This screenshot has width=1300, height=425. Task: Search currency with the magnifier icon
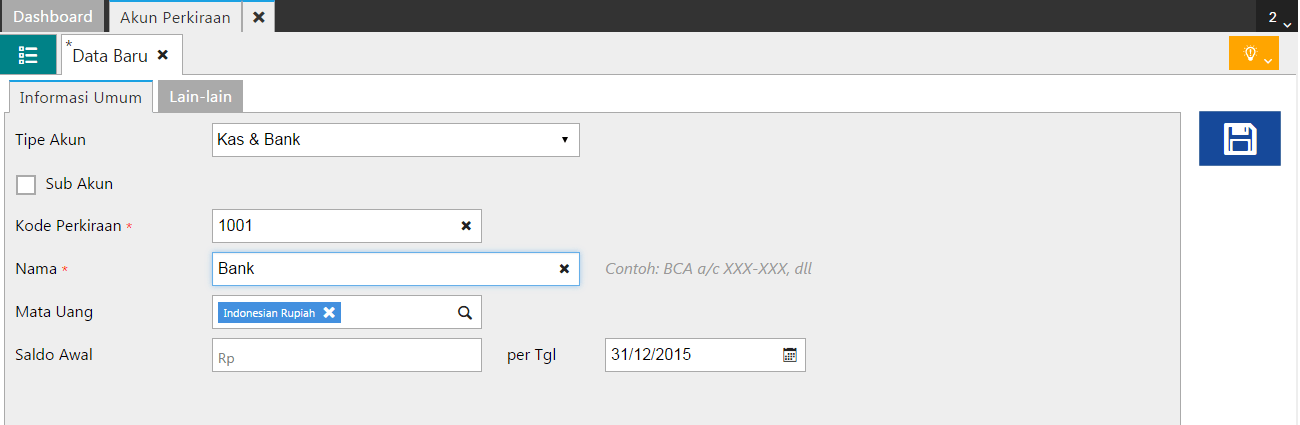465,312
